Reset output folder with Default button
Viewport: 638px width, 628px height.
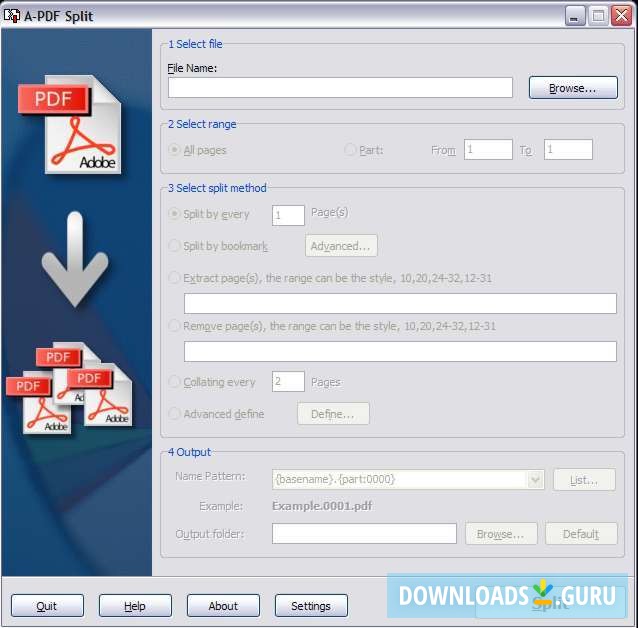(581, 534)
